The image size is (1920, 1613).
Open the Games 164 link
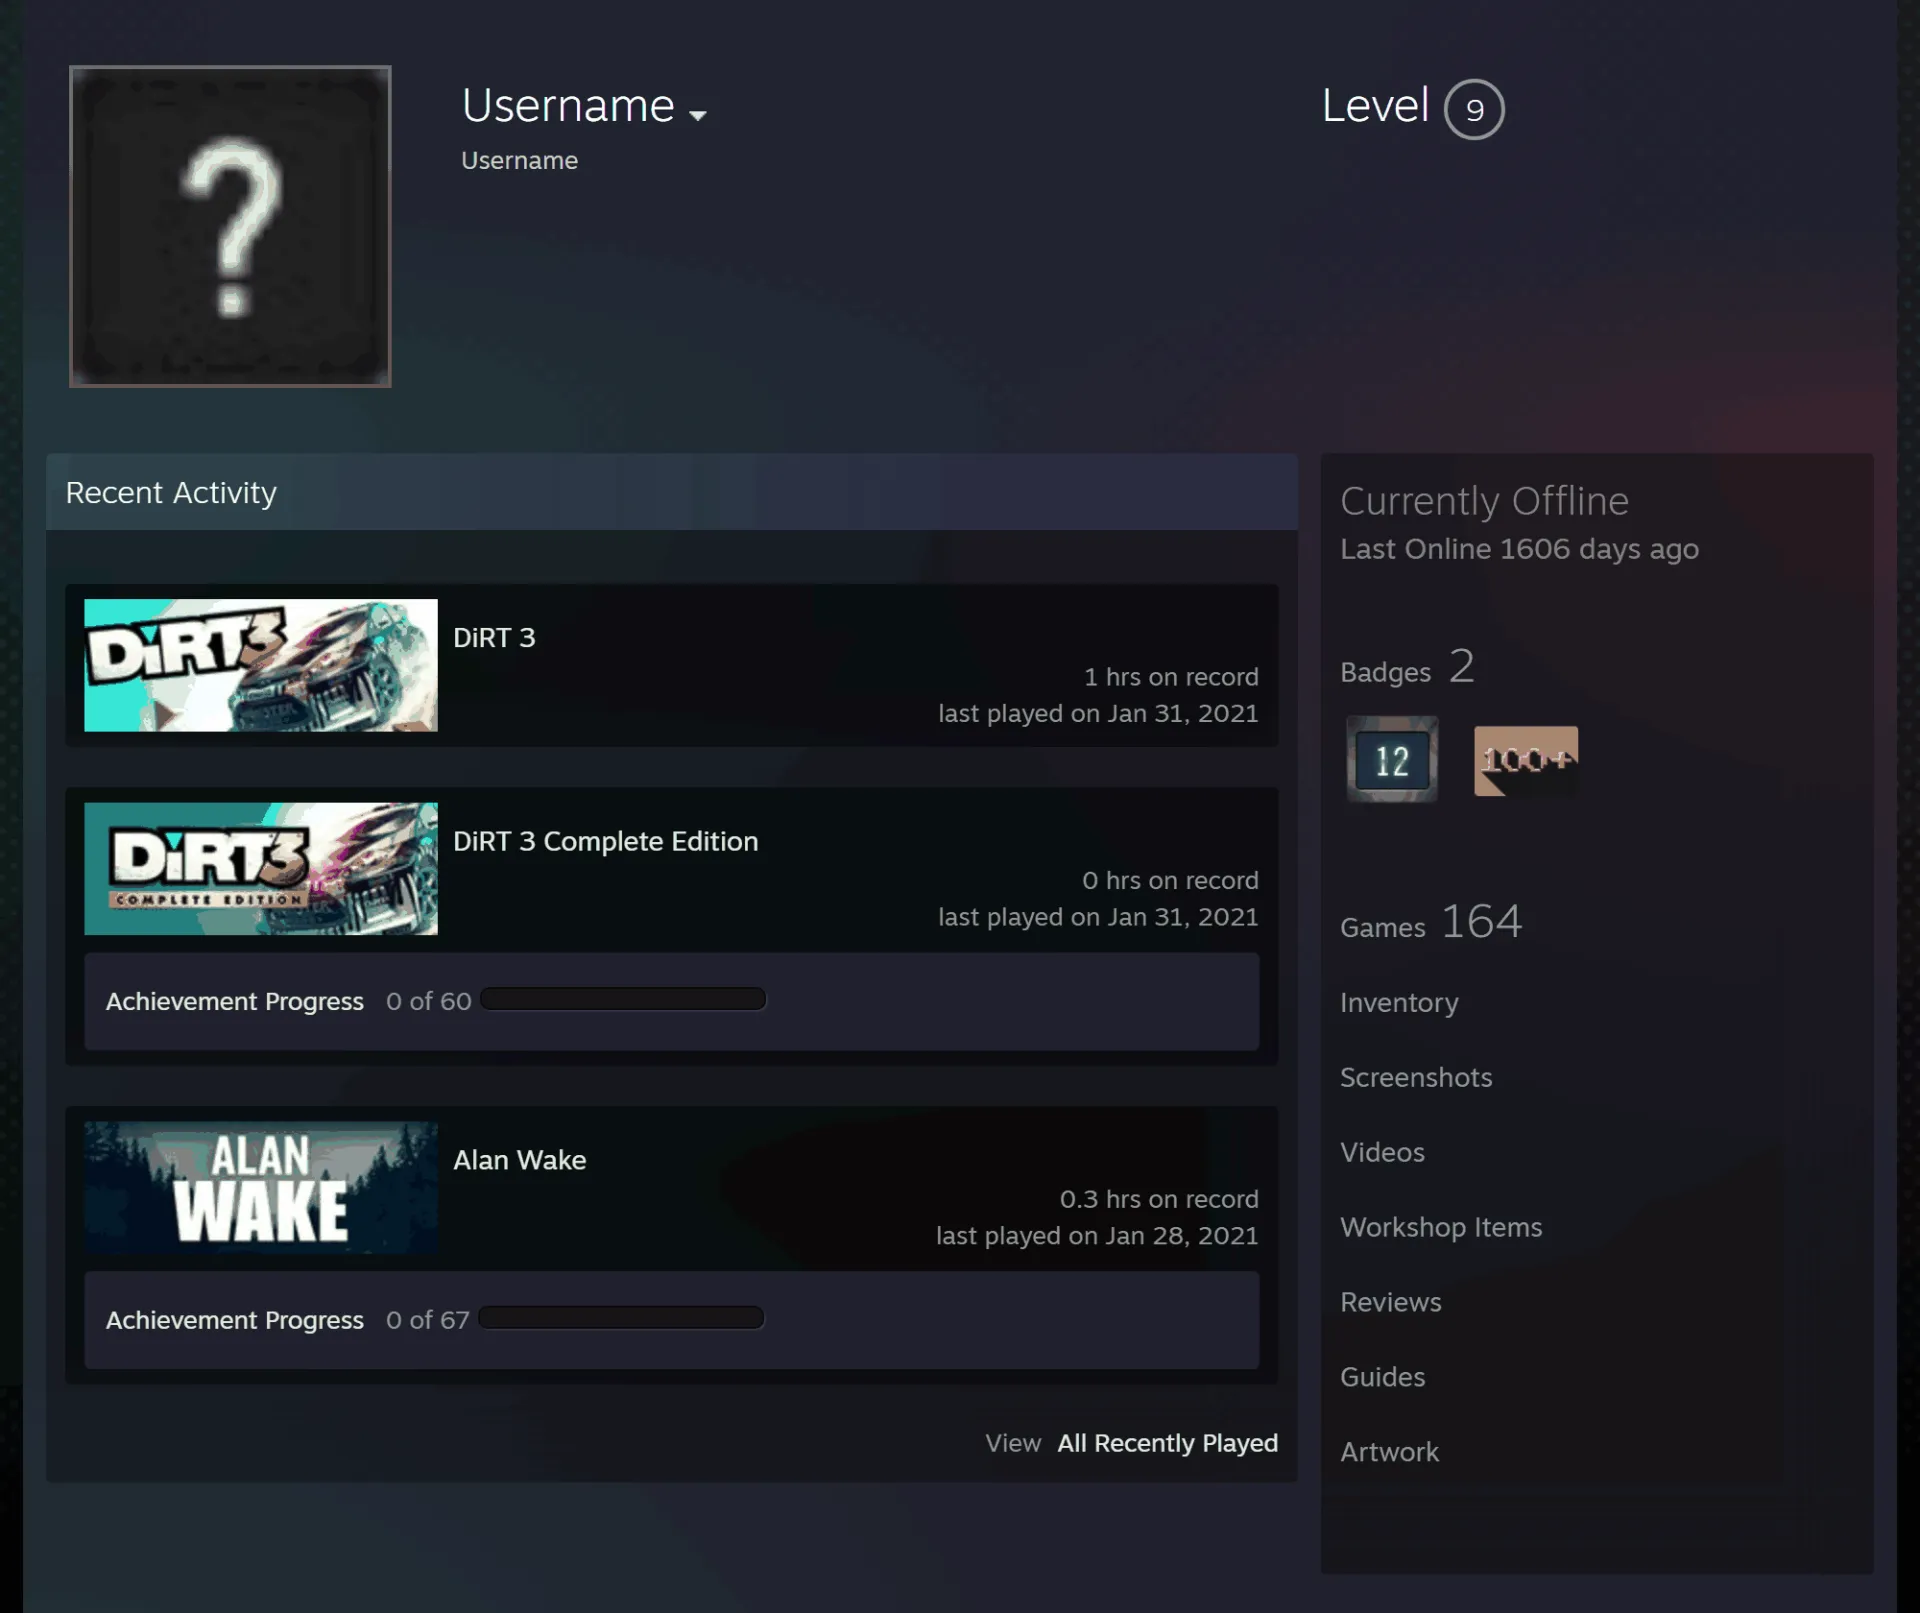click(x=1431, y=922)
